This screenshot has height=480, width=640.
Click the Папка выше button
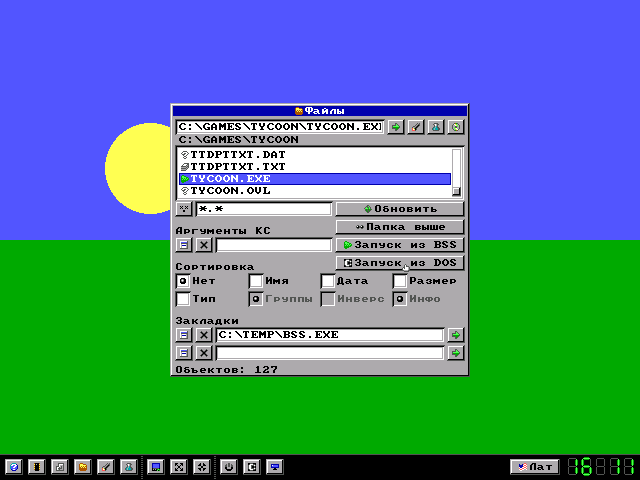coord(400,227)
